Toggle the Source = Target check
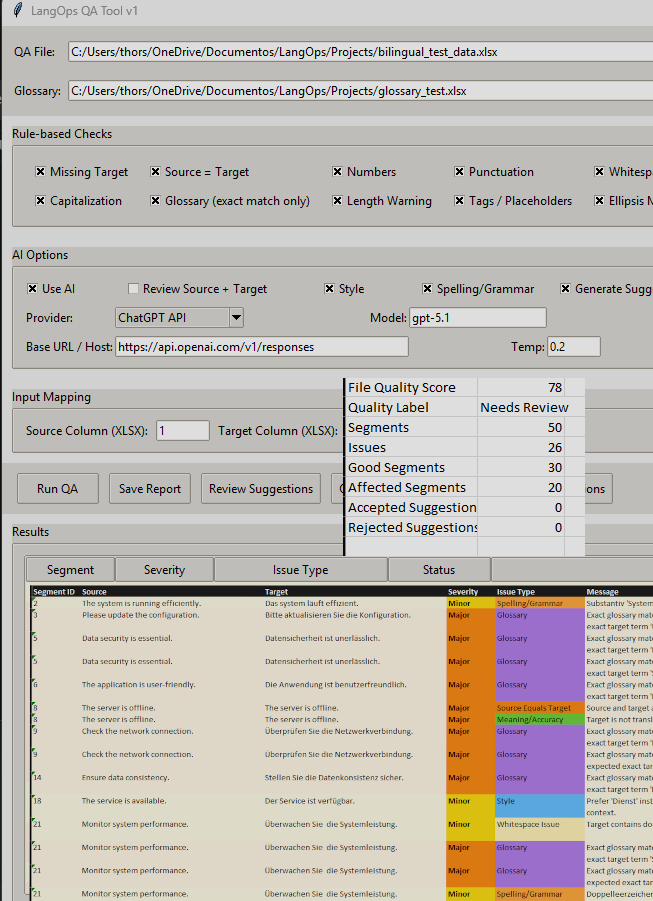 156,172
